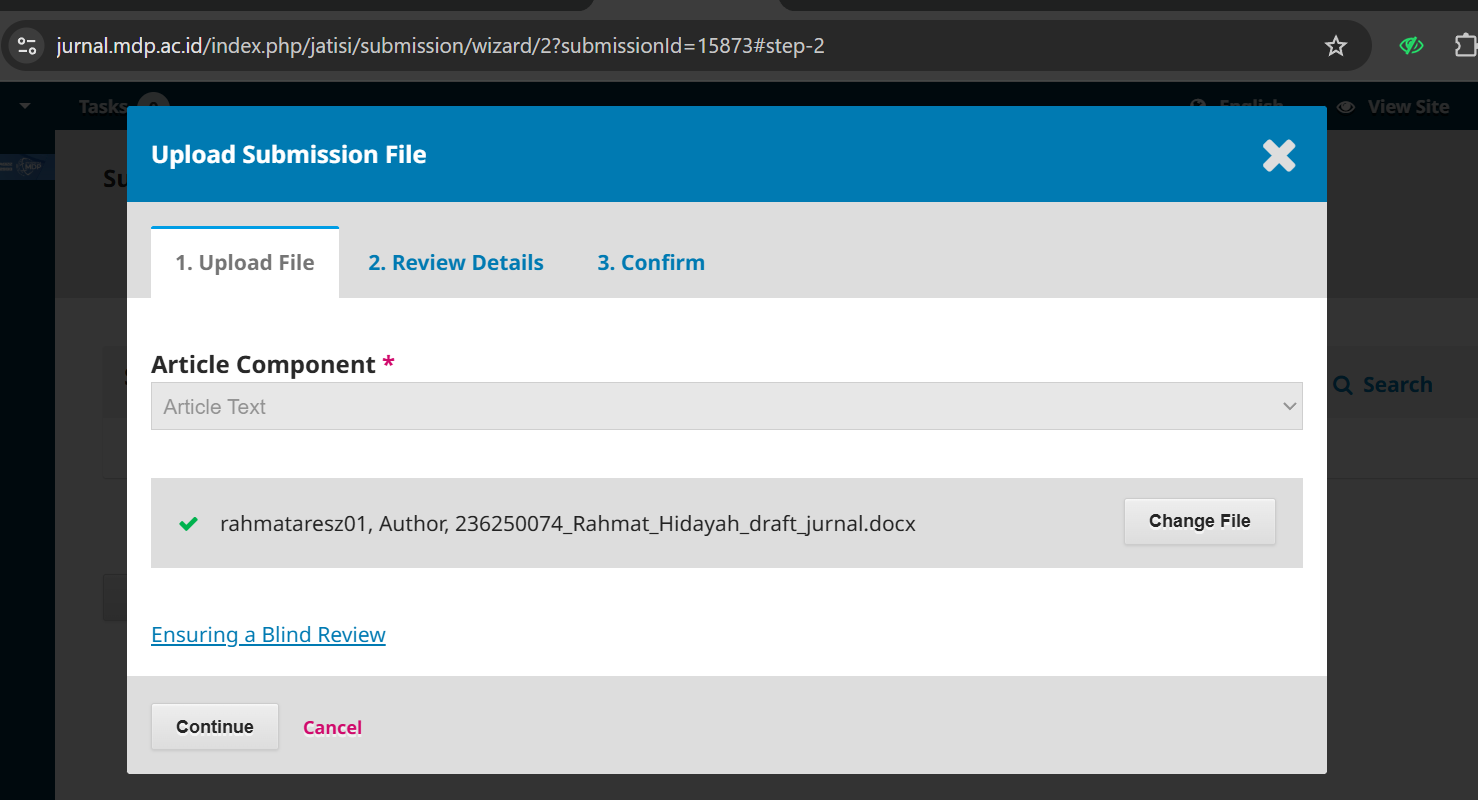Select the uploaded draft_jurnal.docx file name
The image size is (1478, 800).
tap(685, 523)
